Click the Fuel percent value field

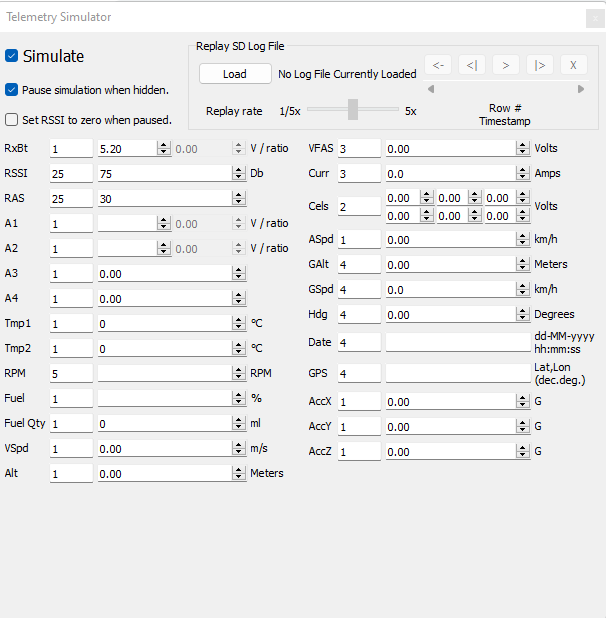[x=165, y=398]
